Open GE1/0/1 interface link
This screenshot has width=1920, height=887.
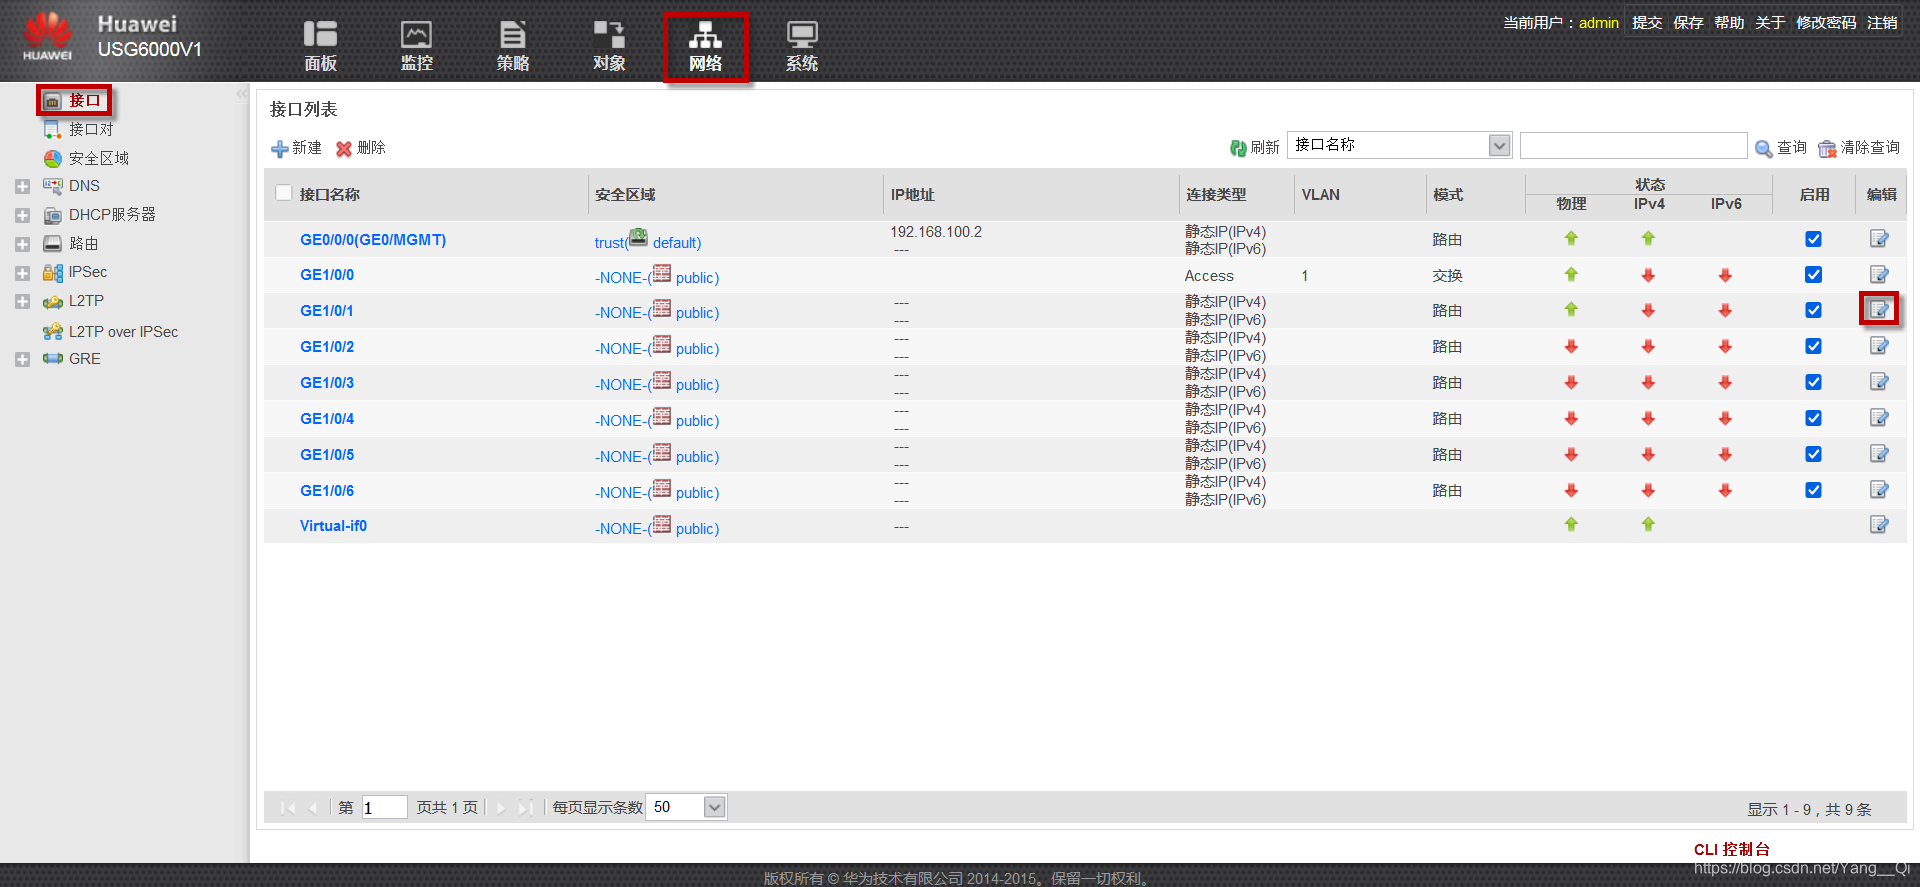pos(327,311)
